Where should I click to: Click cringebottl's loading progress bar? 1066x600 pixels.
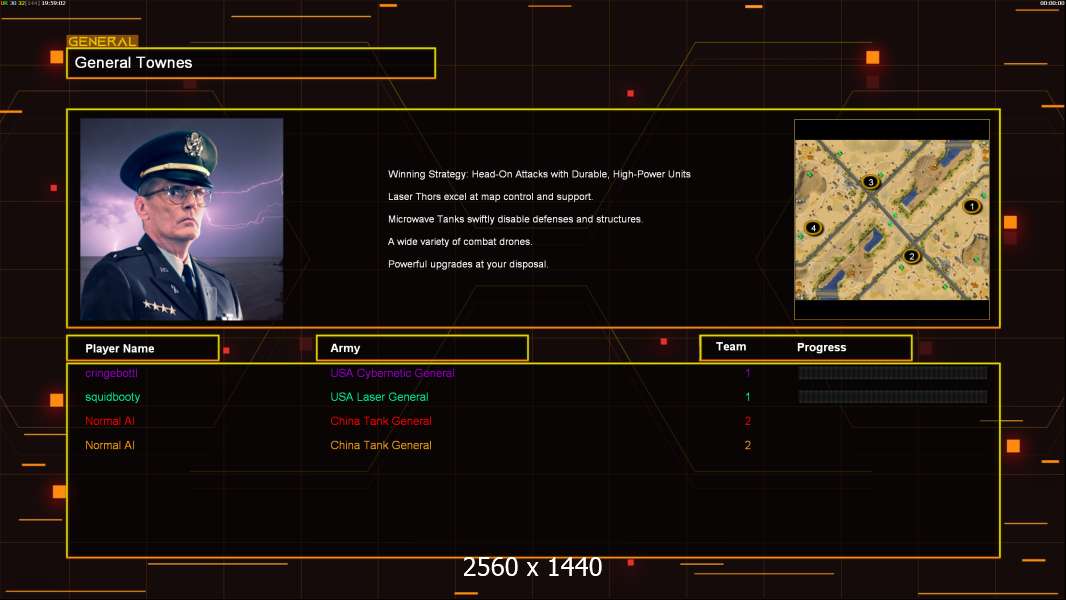893,372
